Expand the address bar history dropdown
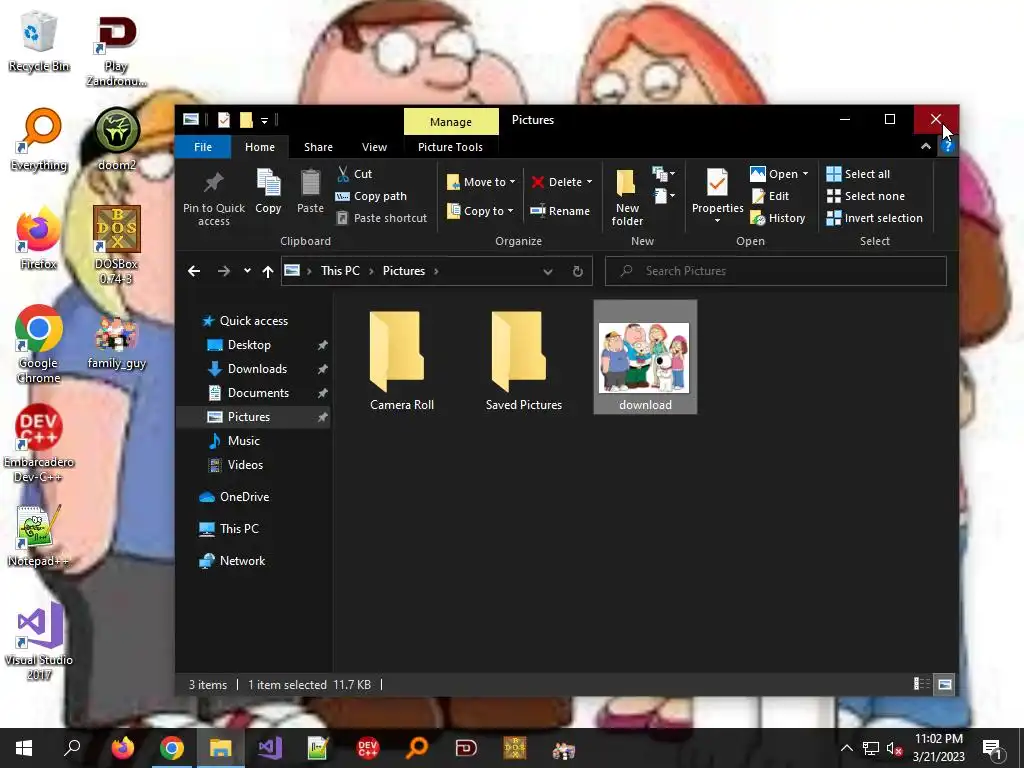Viewport: 1024px width, 768px height. coord(548,271)
